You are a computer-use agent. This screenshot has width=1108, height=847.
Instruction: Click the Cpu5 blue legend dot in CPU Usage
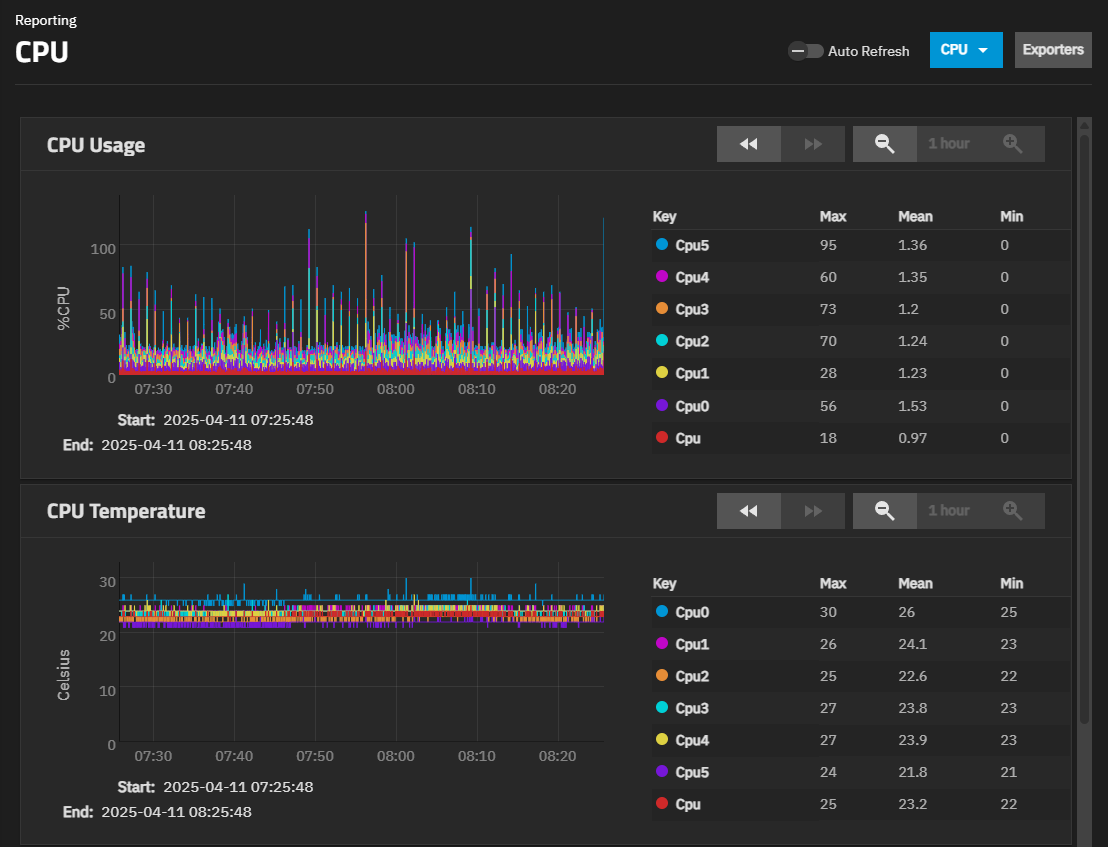tap(661, 245)
